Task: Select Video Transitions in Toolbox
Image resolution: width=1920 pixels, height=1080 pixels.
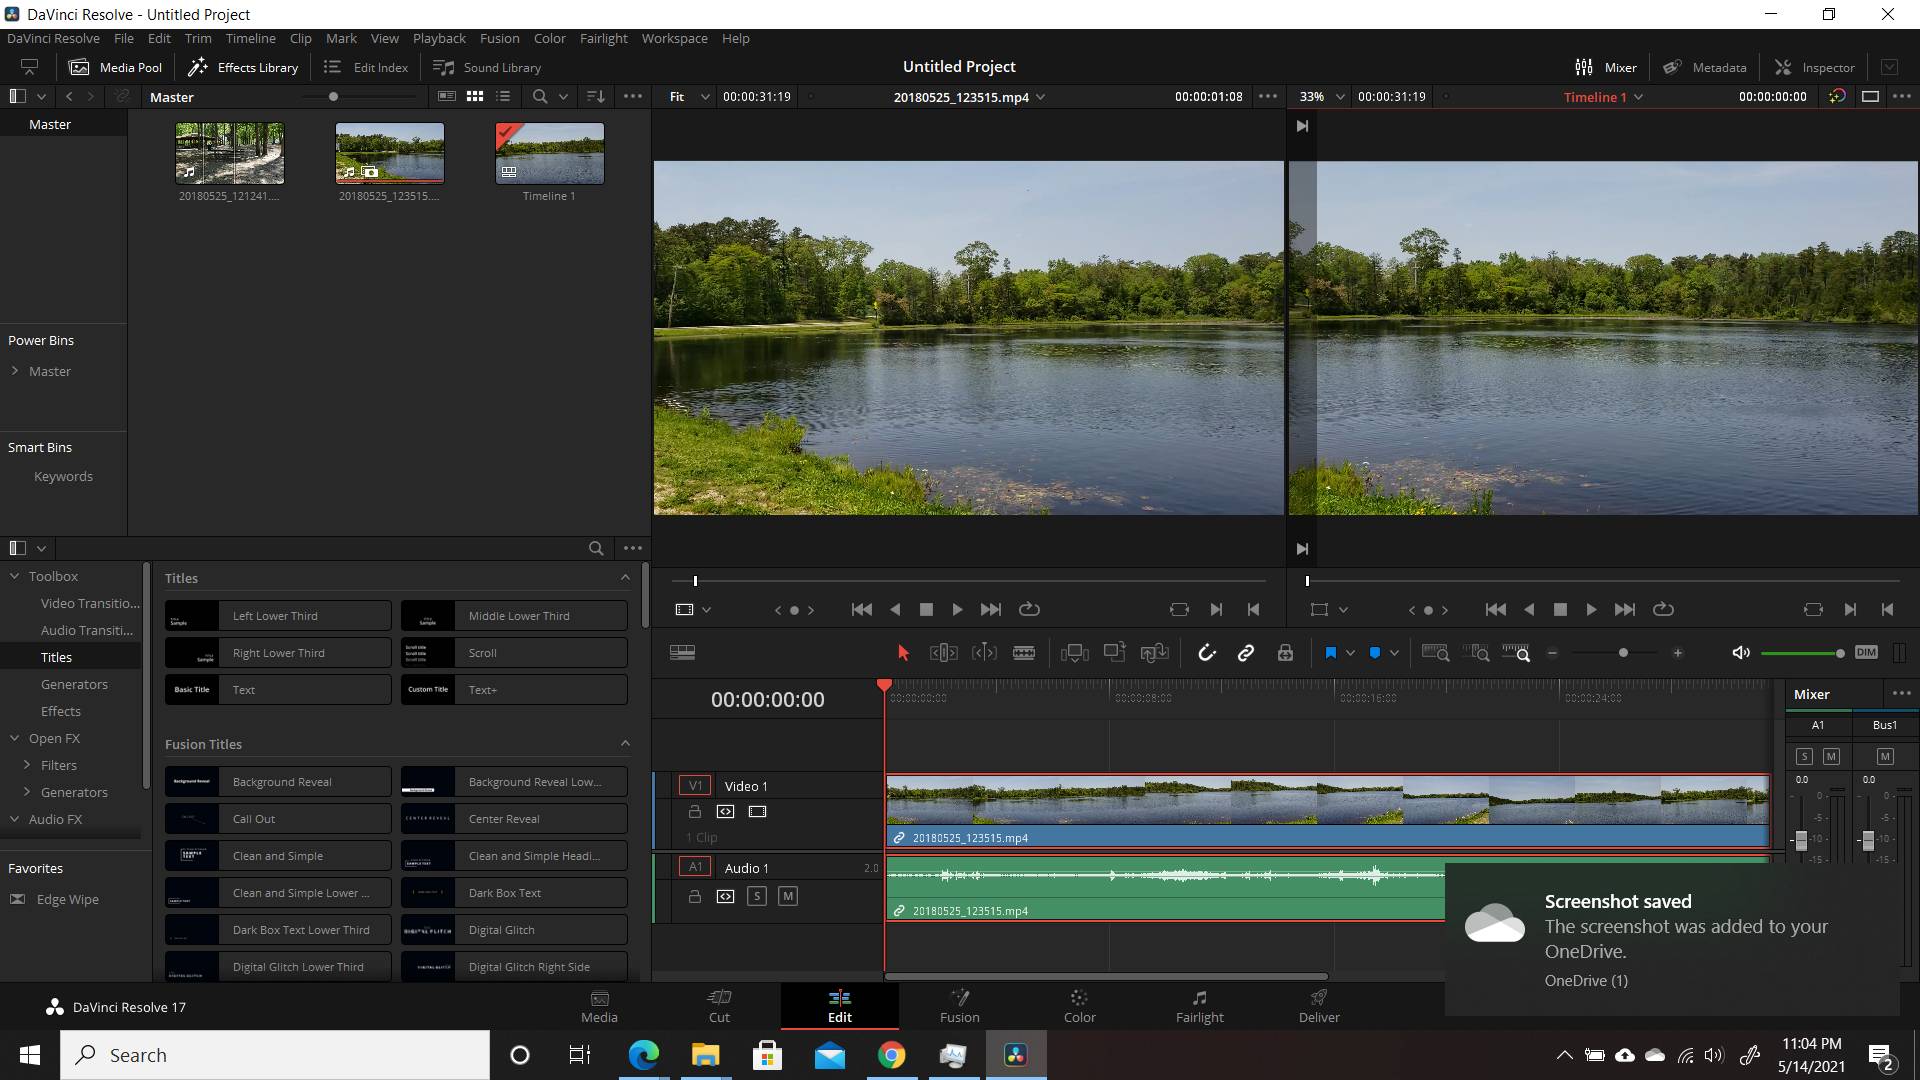Action: [90, 603]
